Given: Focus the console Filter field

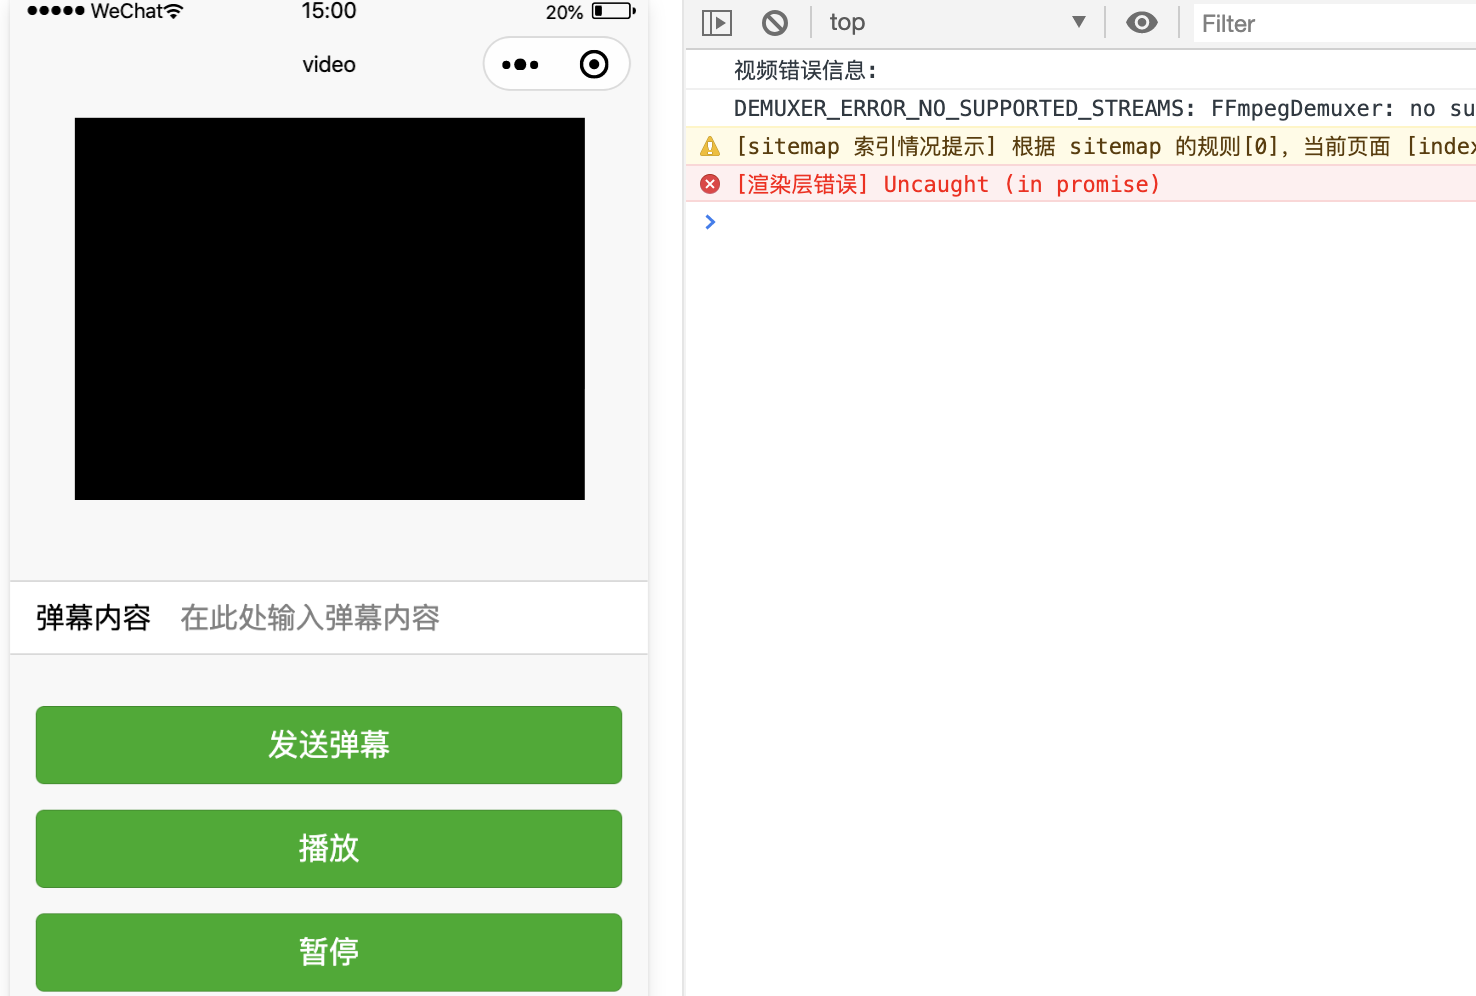Looking at the screenshot, I should pos(1335,23).
